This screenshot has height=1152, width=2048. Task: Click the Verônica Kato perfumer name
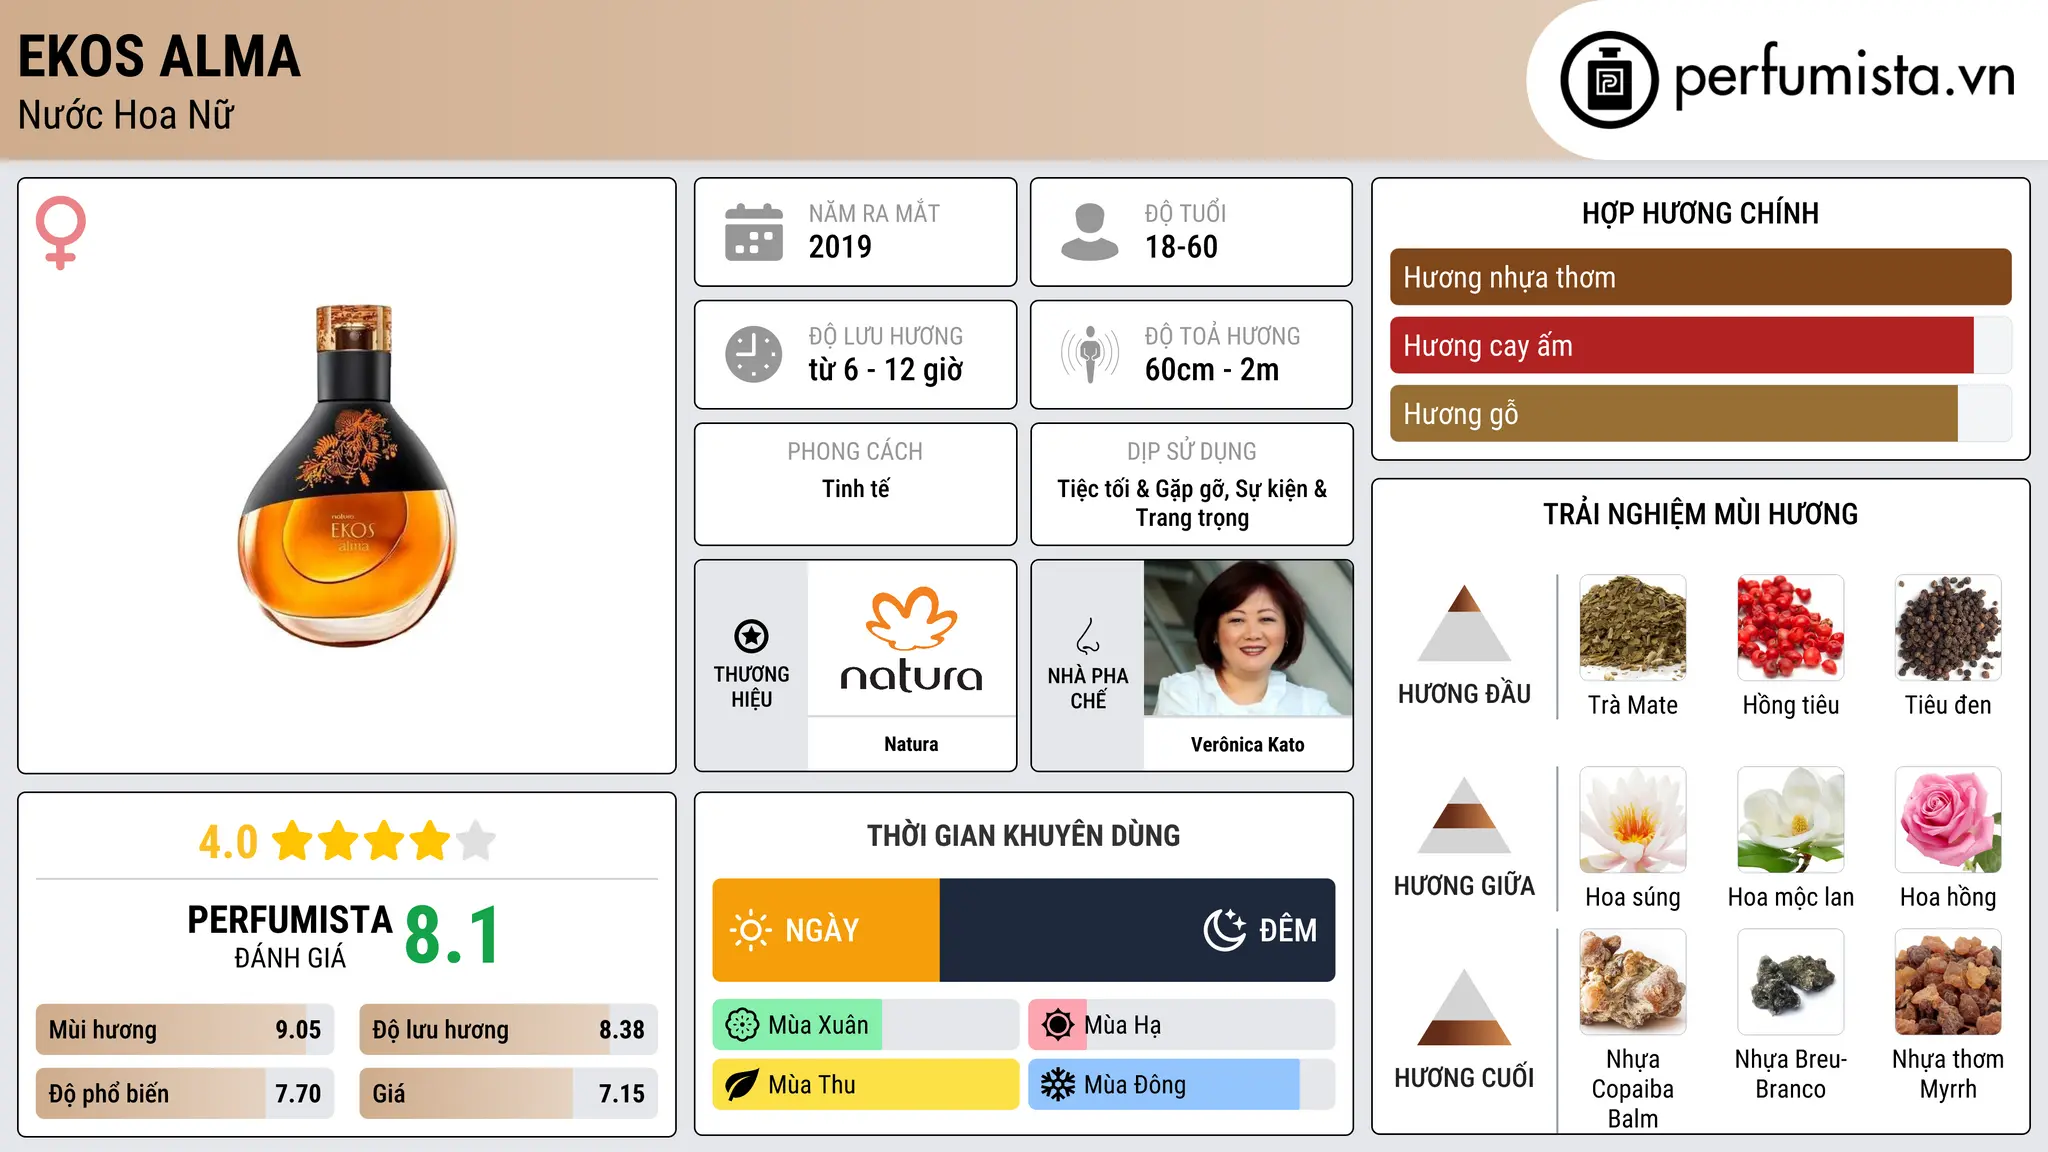[1248, 744]
